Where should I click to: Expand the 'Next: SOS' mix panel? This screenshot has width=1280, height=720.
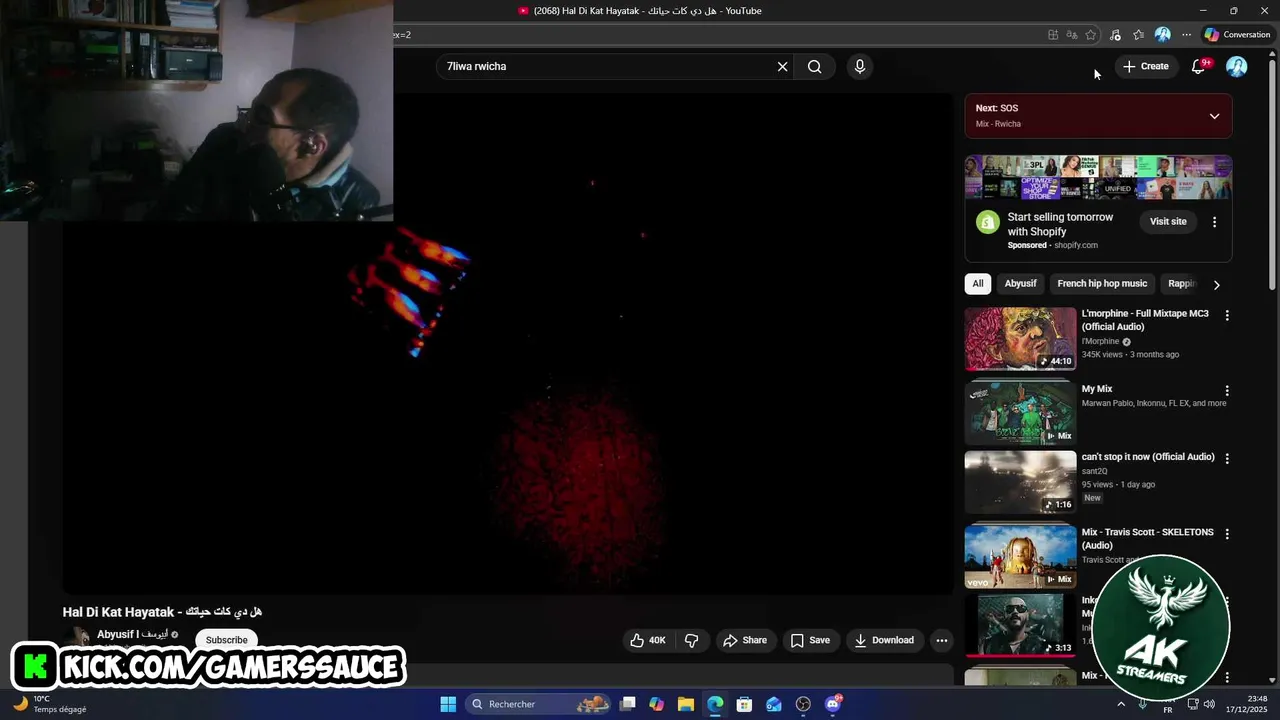(x=1214, y=116)
